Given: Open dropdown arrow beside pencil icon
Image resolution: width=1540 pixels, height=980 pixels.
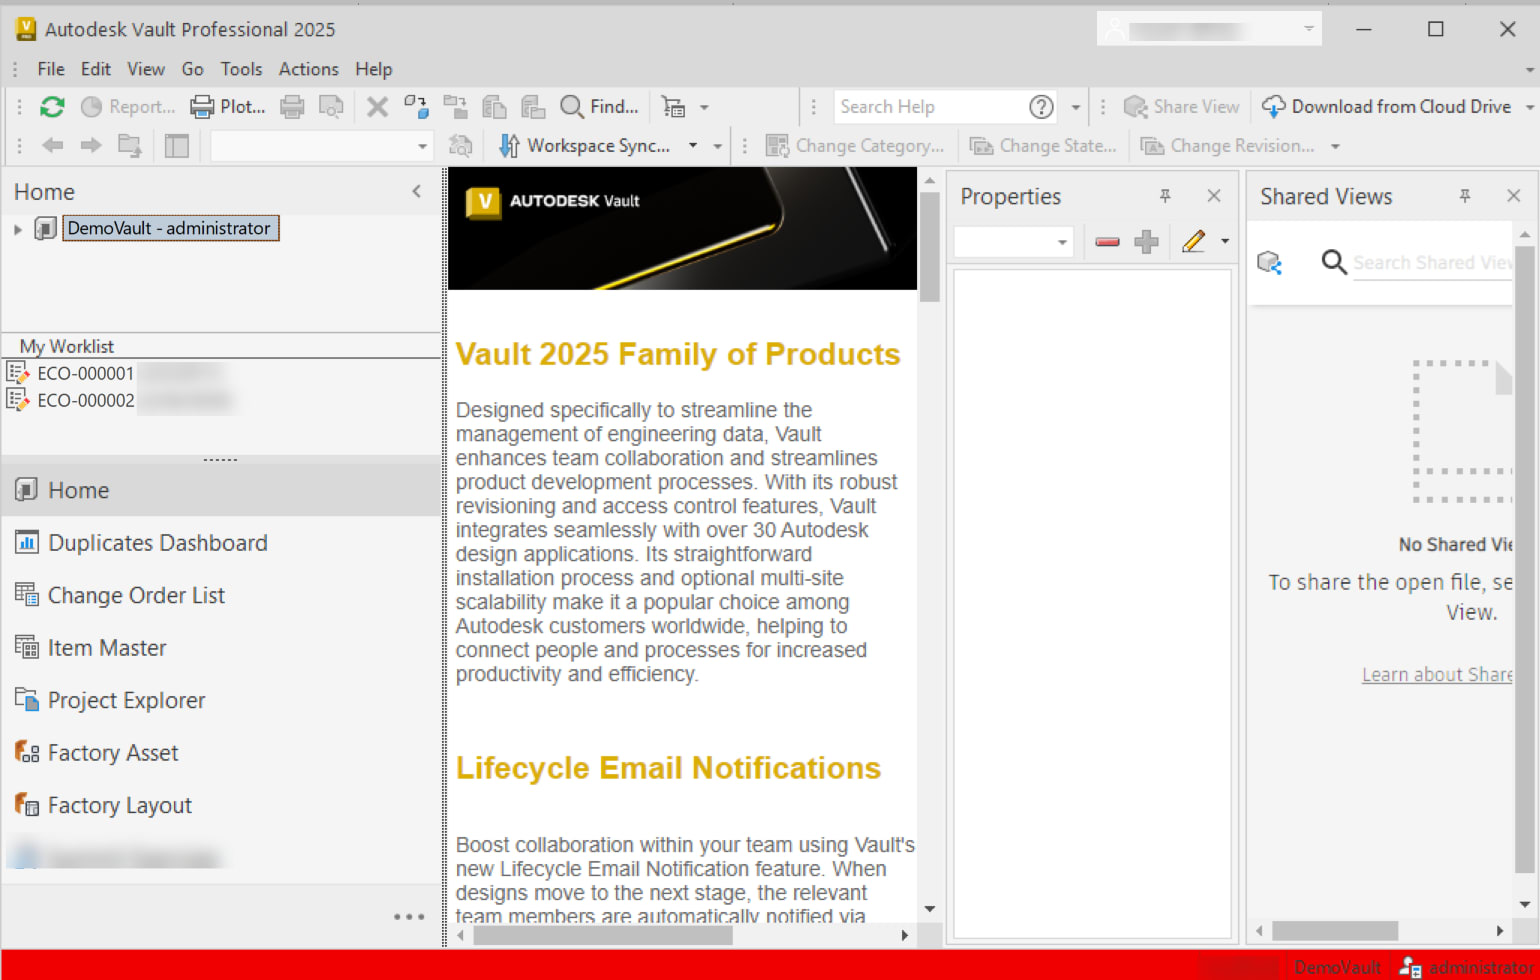Looking at the screenshot, I should coord(1225,242).
